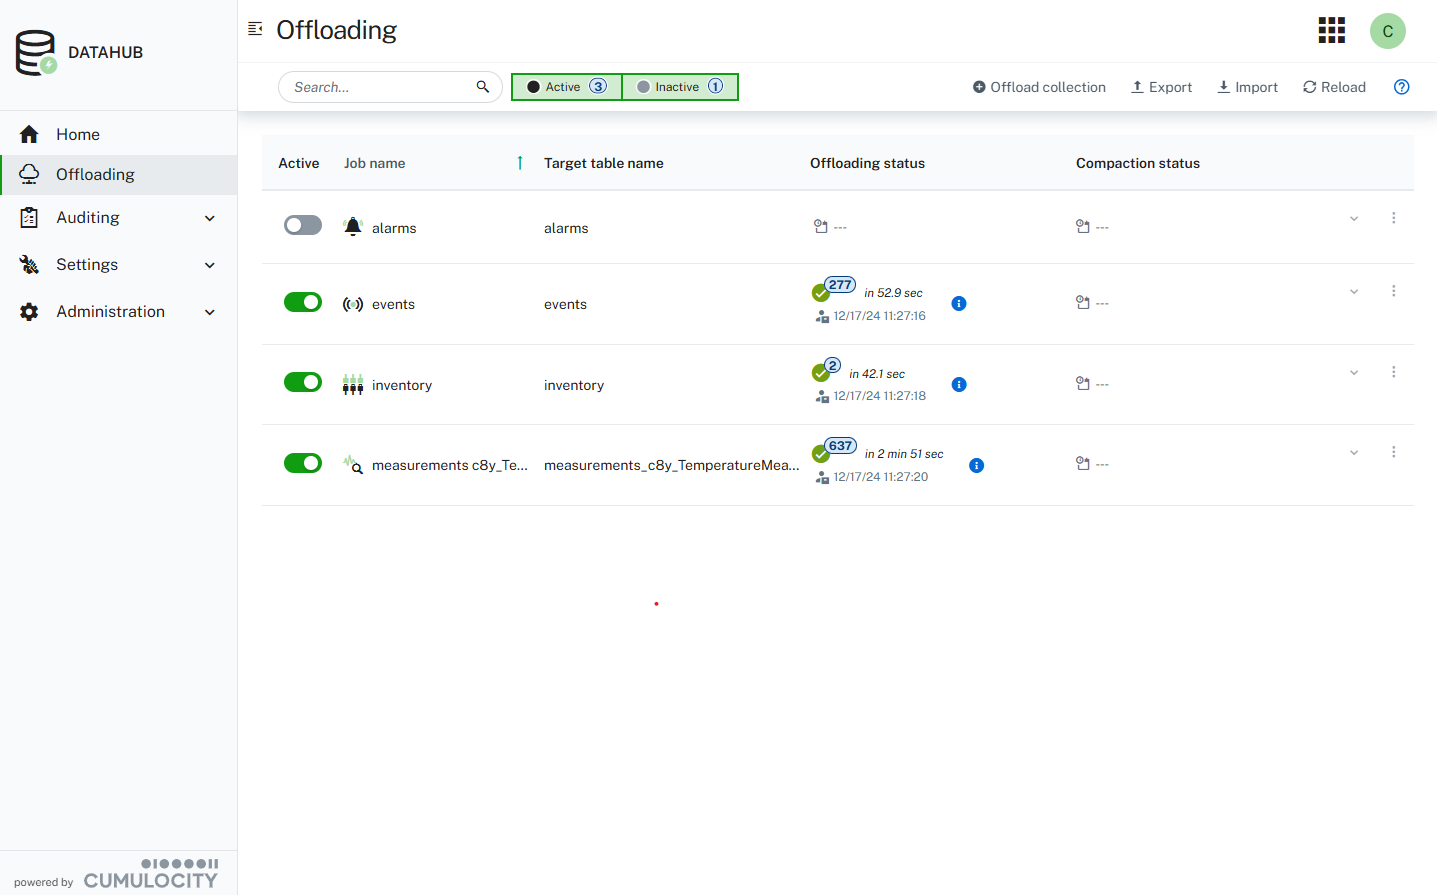Select the inventory job icon

352,384
